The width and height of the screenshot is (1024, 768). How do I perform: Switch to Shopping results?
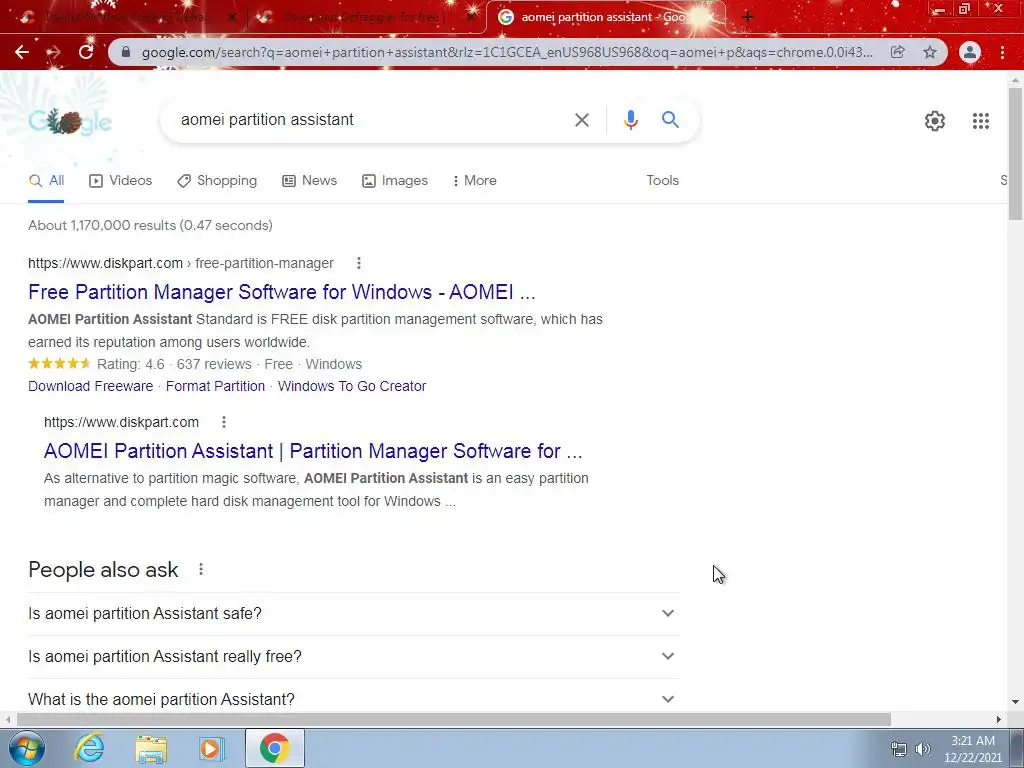[217, 180]
